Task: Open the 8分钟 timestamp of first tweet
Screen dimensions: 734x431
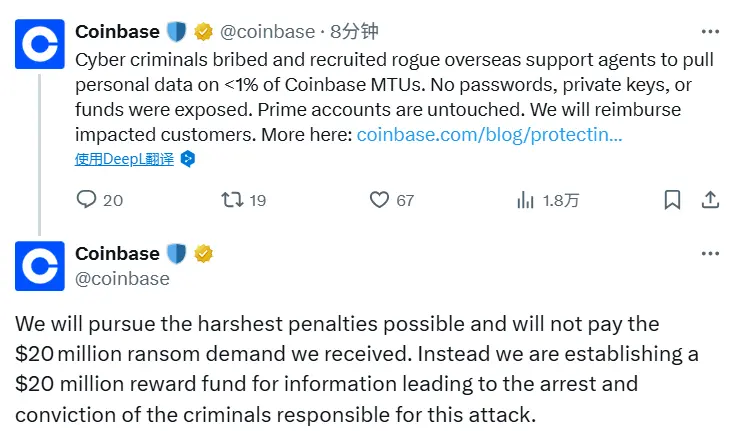Action: [x=351, y=32]
